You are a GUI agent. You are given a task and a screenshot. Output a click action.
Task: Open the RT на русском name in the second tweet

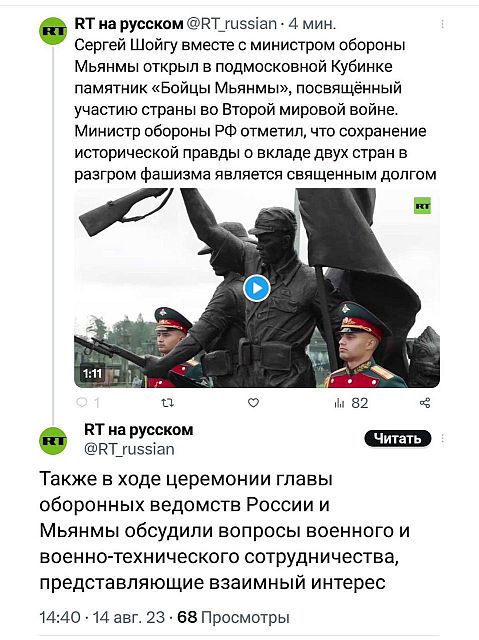139,430
